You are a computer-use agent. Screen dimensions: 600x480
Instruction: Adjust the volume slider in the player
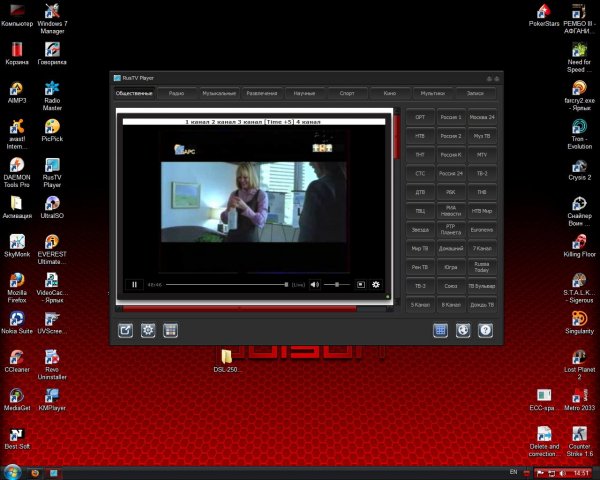[x=337, y=284]
